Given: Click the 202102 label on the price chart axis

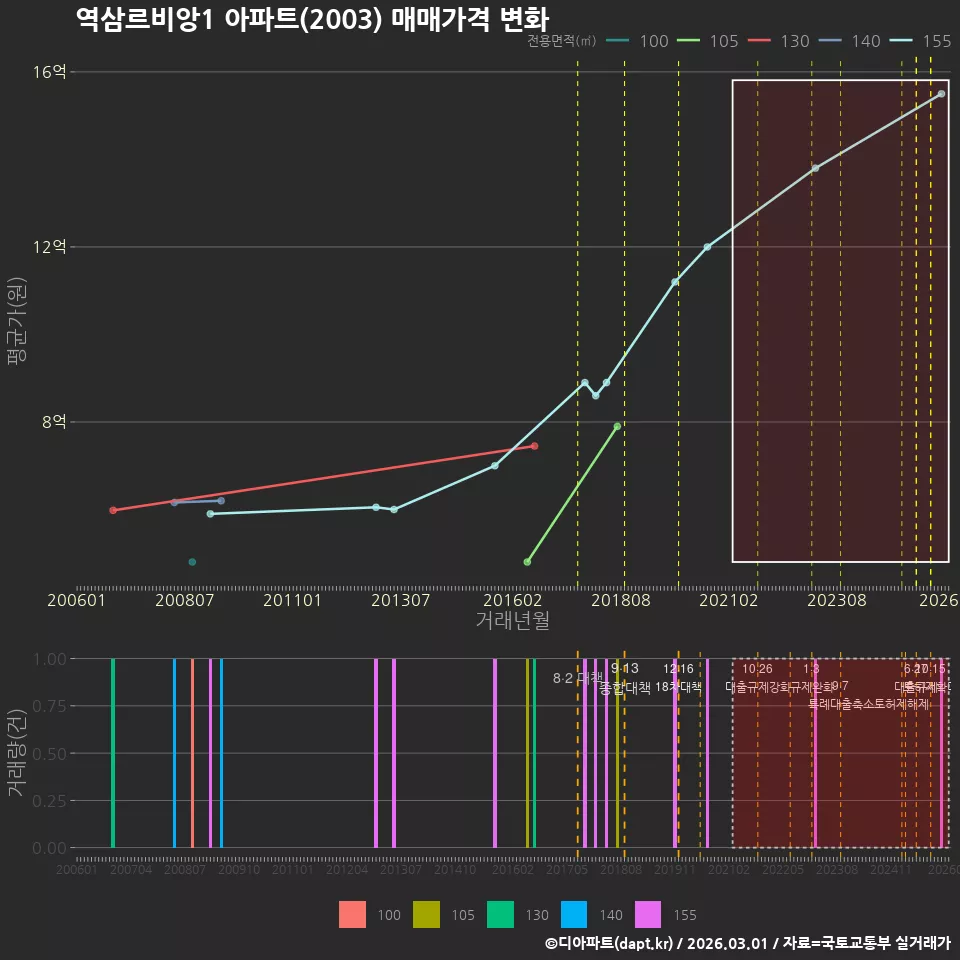Looking at the screenshot, I should pos(729,600).
